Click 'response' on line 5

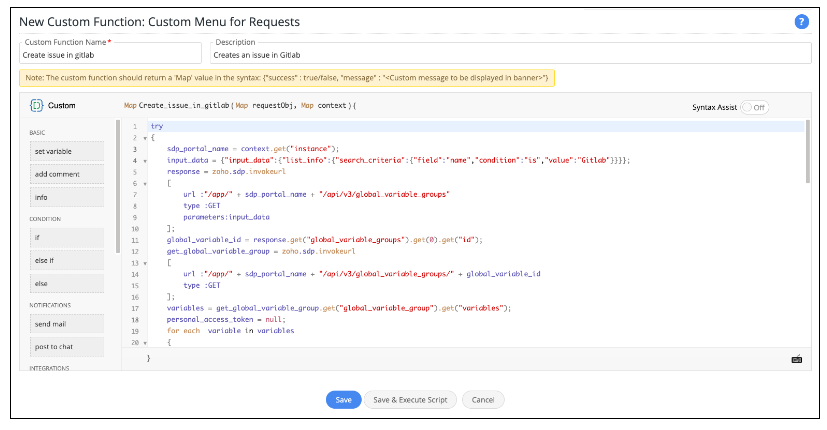(x=183, y=171)
